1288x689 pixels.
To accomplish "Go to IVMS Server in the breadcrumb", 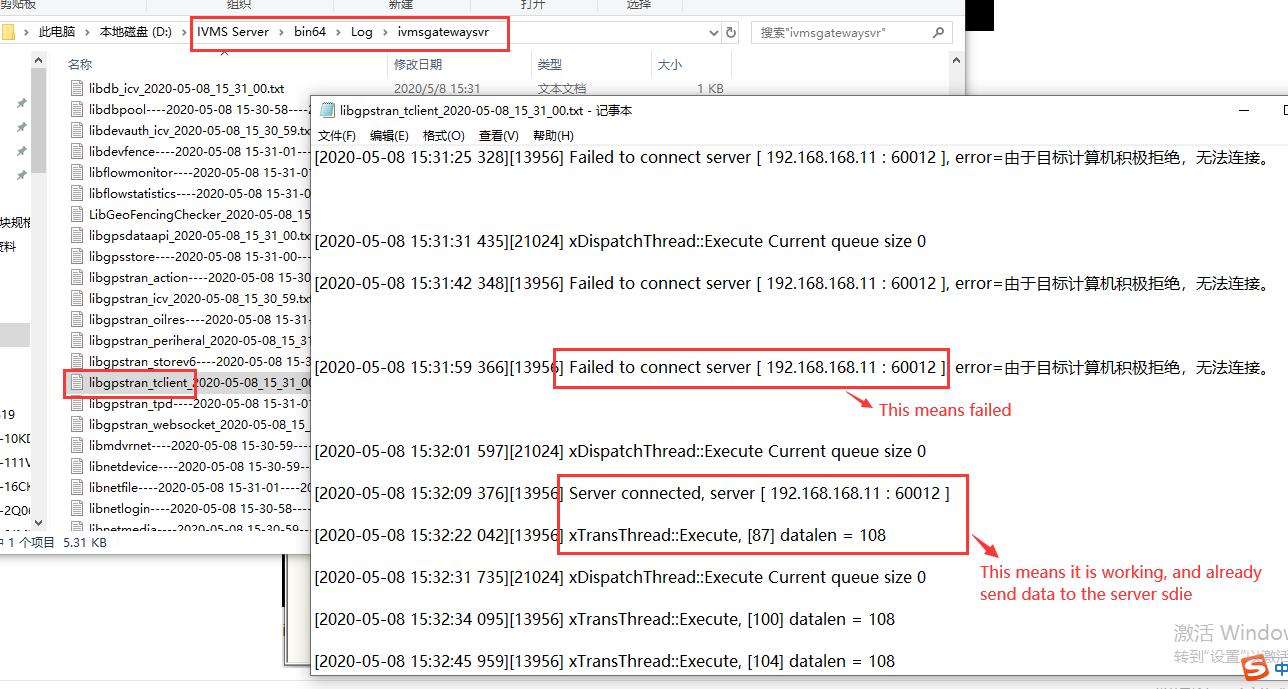I will (x=233, y=32).
